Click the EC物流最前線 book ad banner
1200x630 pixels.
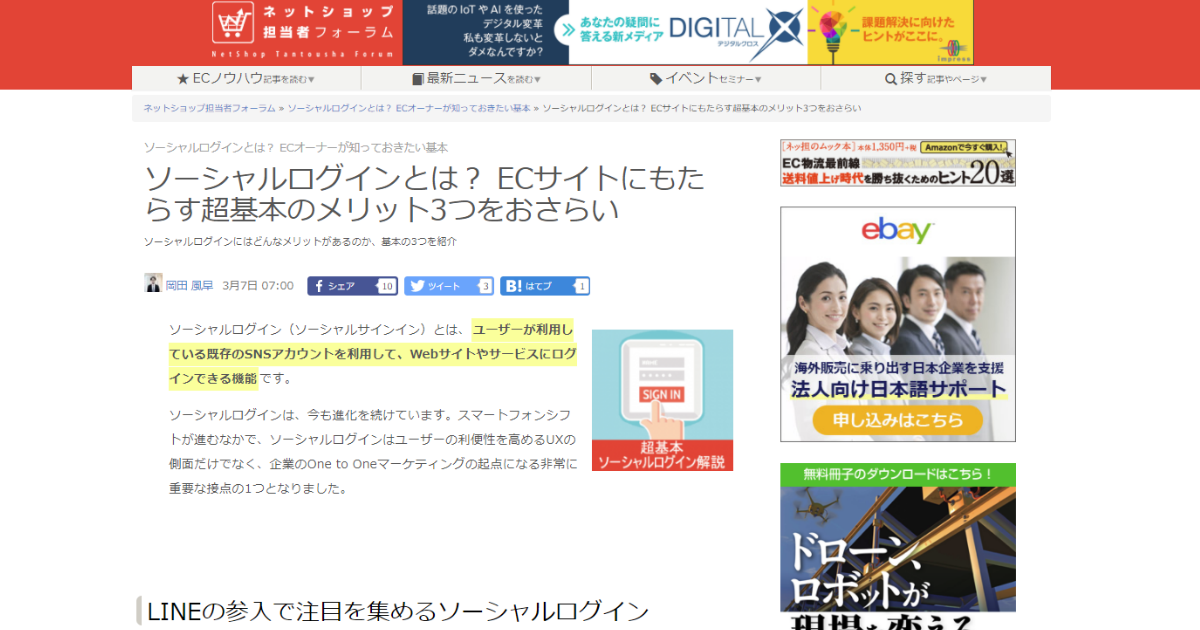coord(898,163)
